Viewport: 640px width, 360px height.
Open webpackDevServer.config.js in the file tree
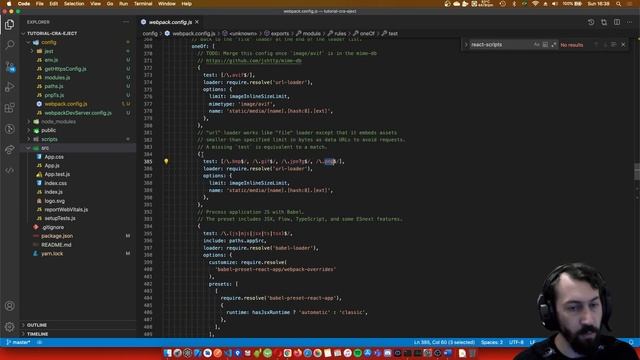(x=78, y=113)
